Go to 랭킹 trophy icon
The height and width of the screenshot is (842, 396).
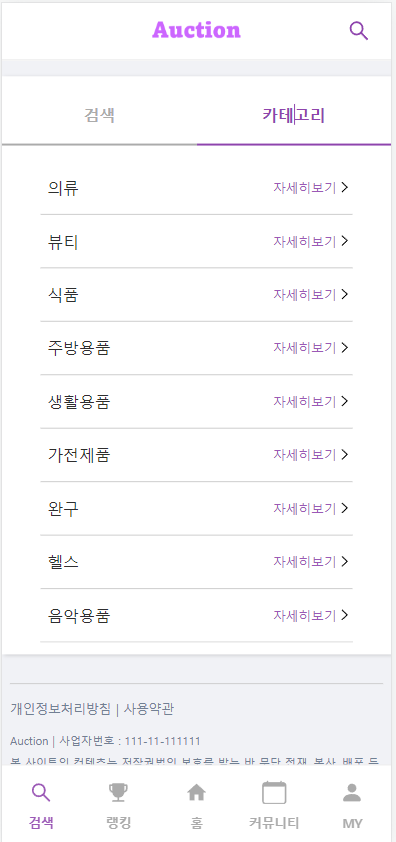118,793
